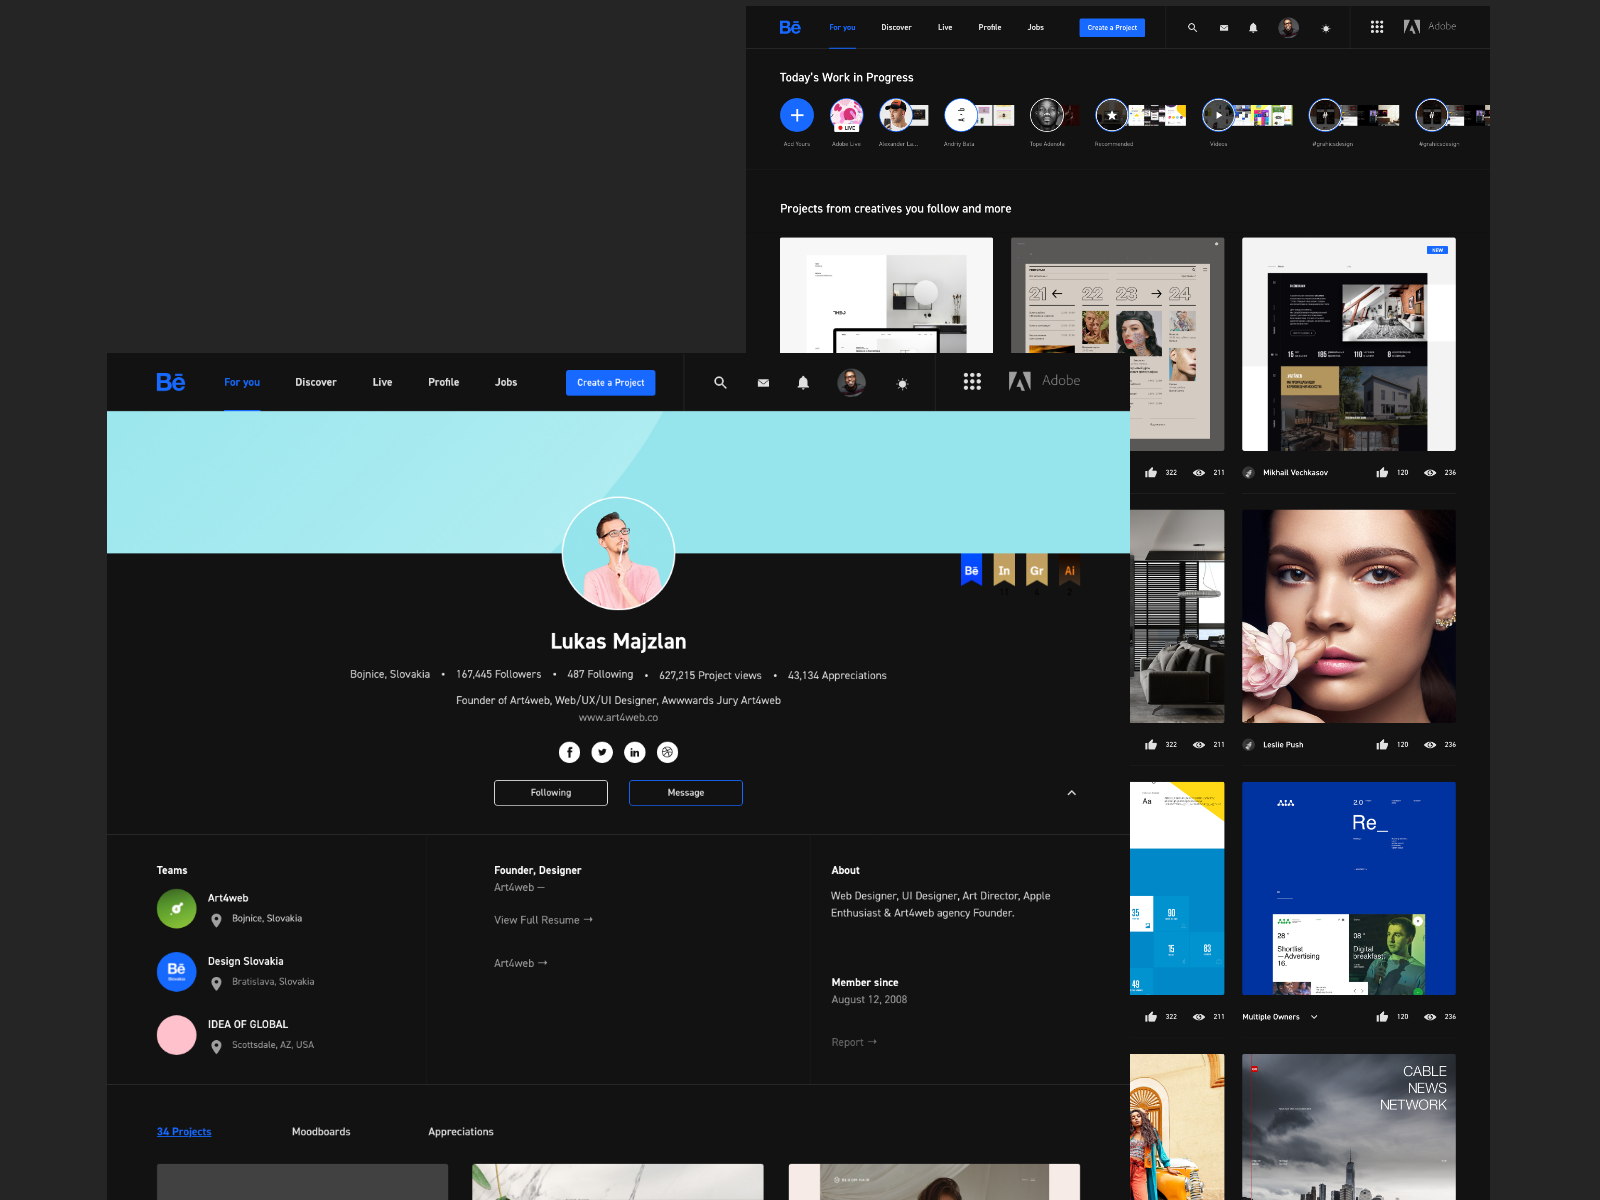Screen dimensions: 1600x1200
Task: Open Leslie Push's portrait project thumbnail
Action: [1348, 616]
